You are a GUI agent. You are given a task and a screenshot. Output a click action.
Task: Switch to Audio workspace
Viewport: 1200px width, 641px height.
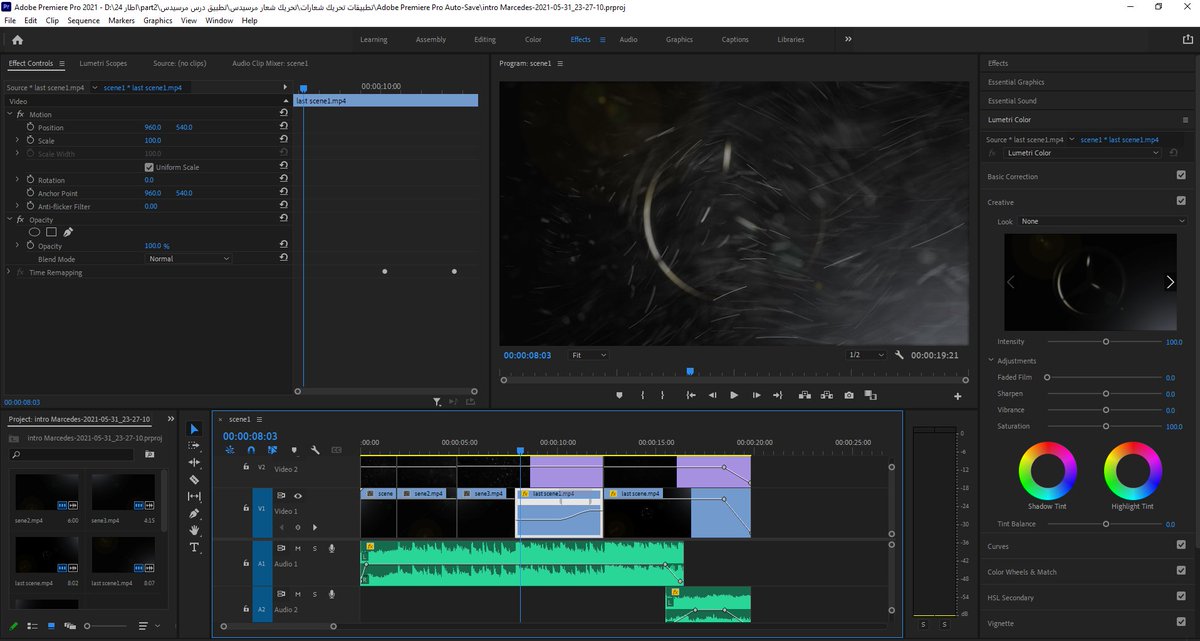pos(628,40)
